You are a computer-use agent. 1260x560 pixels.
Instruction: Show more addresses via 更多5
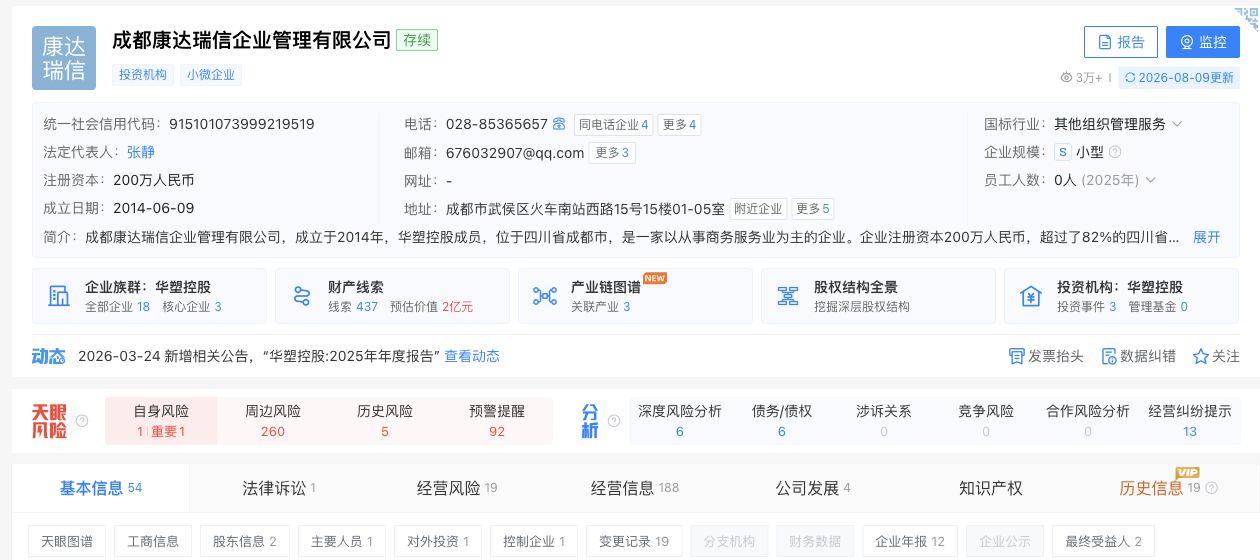812,209
